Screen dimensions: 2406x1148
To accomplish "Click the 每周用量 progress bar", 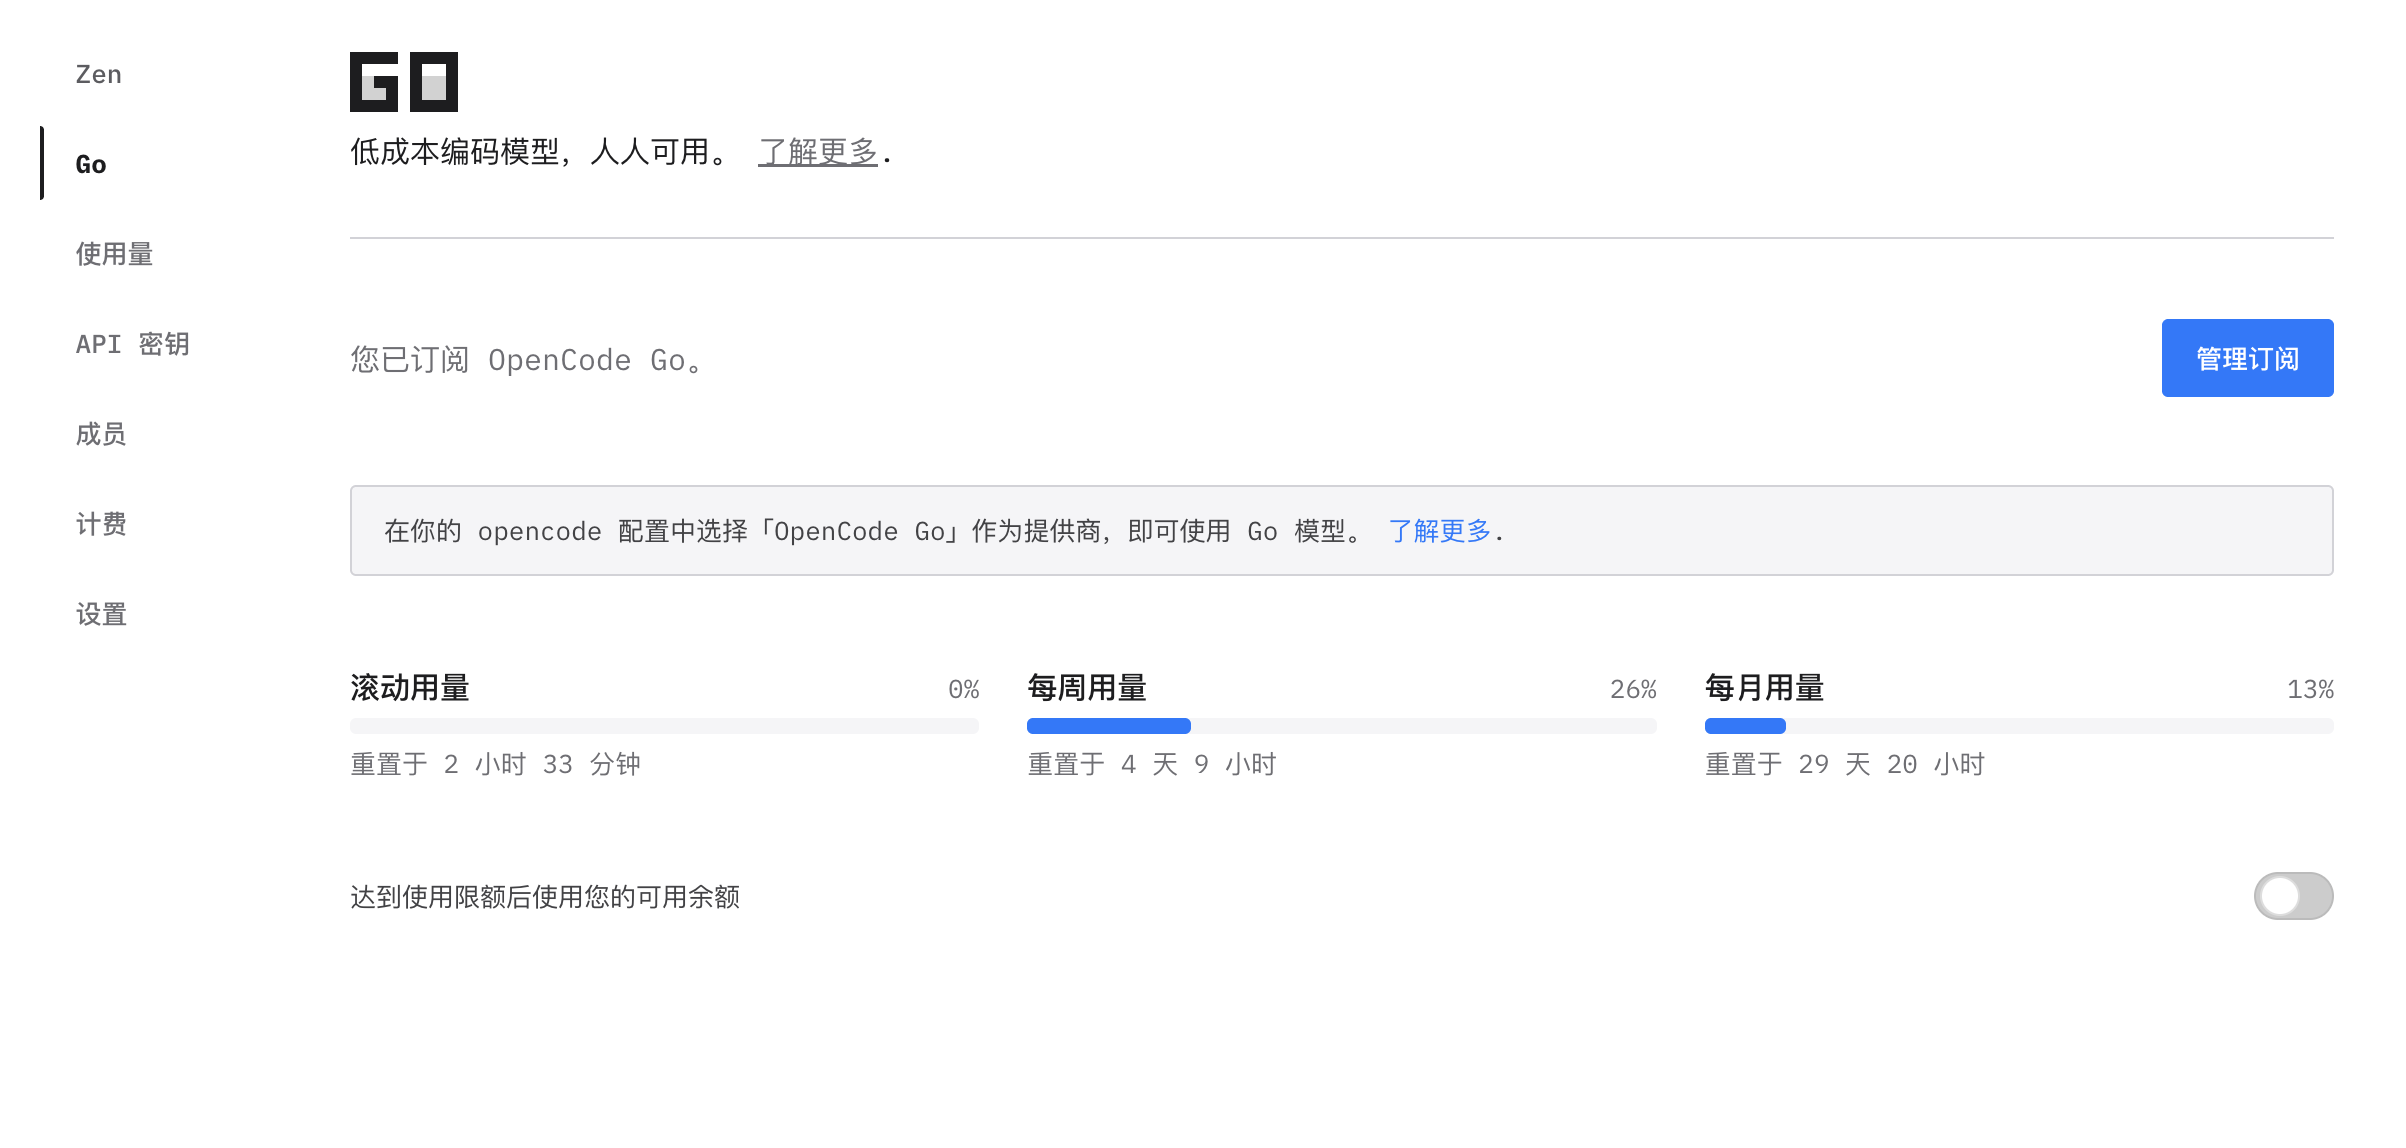I will click(1341, 726).
